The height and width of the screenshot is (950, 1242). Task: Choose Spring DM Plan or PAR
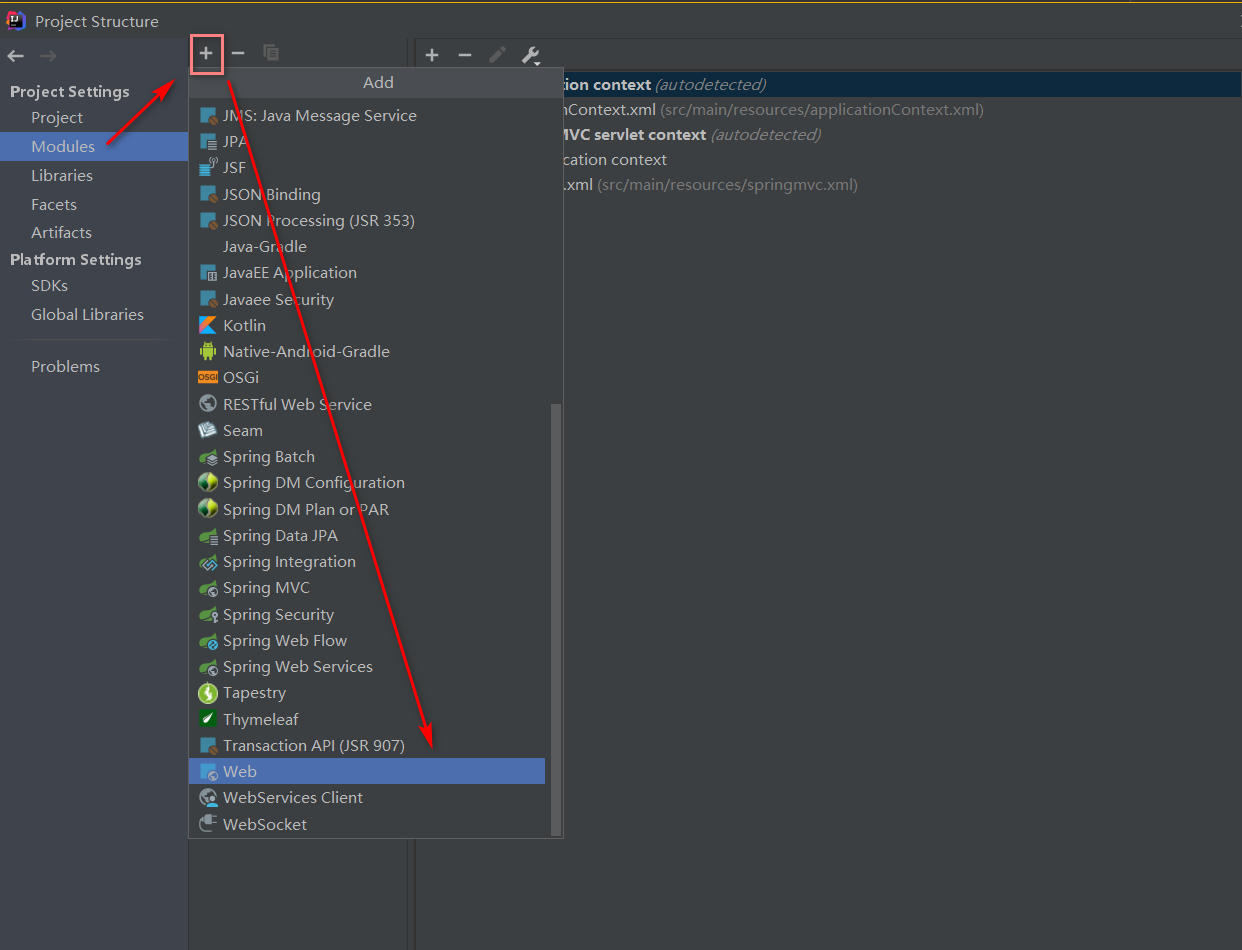tap(368, 509)
